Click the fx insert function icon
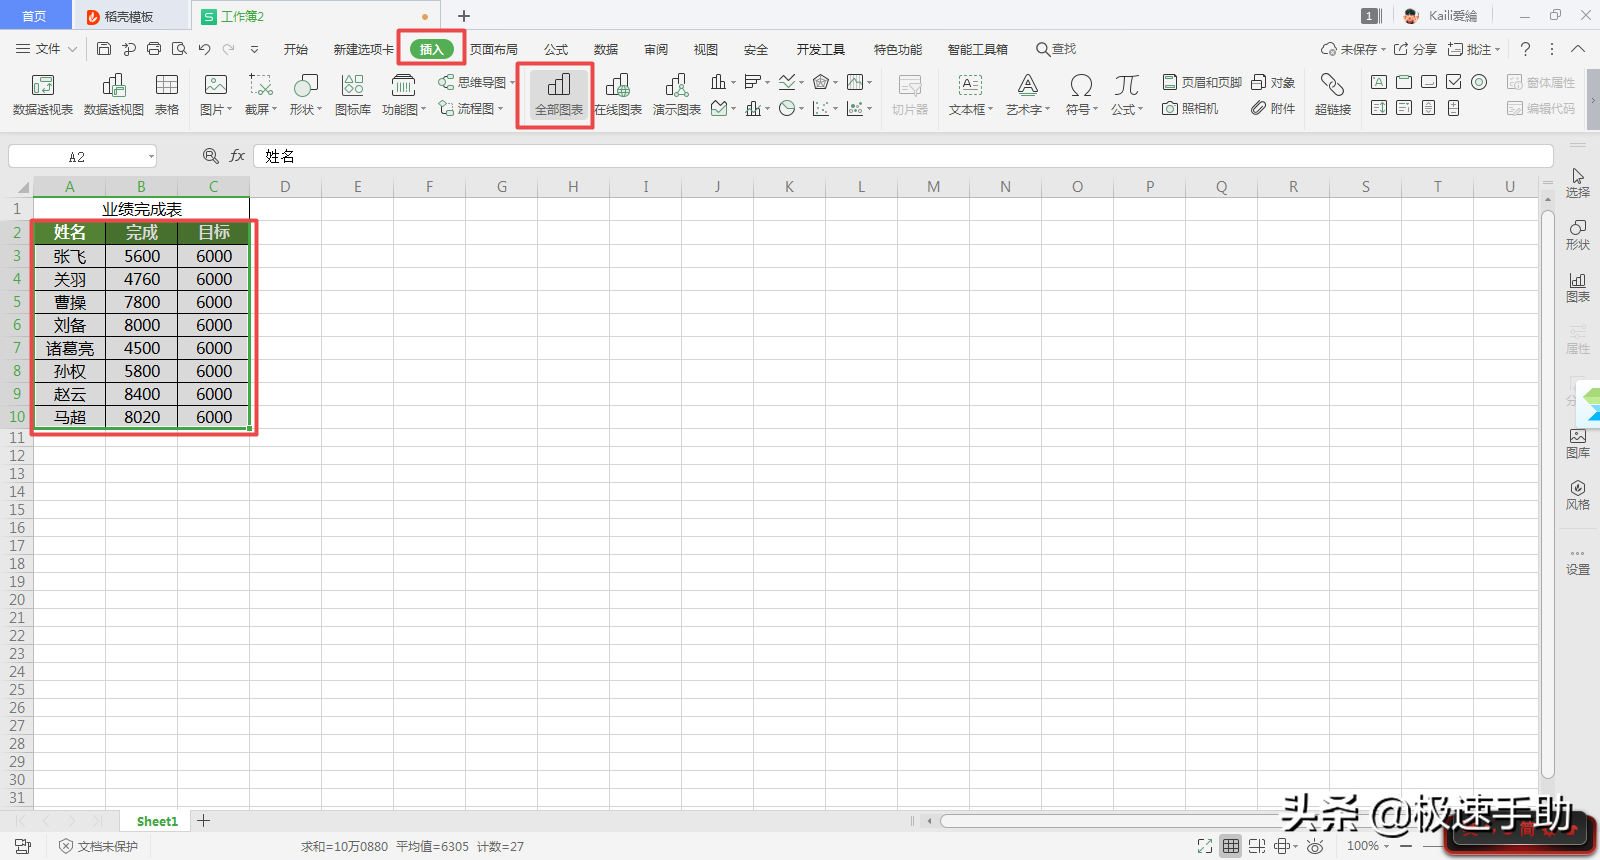Viewport: 1600px width, 860px height. [x=237, y=156]
